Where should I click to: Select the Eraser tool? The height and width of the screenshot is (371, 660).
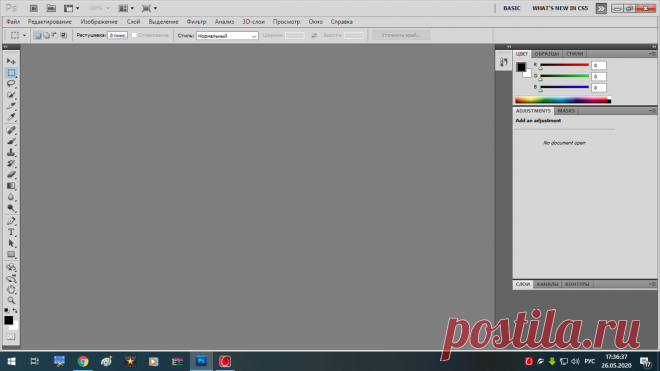pos(11,174)
